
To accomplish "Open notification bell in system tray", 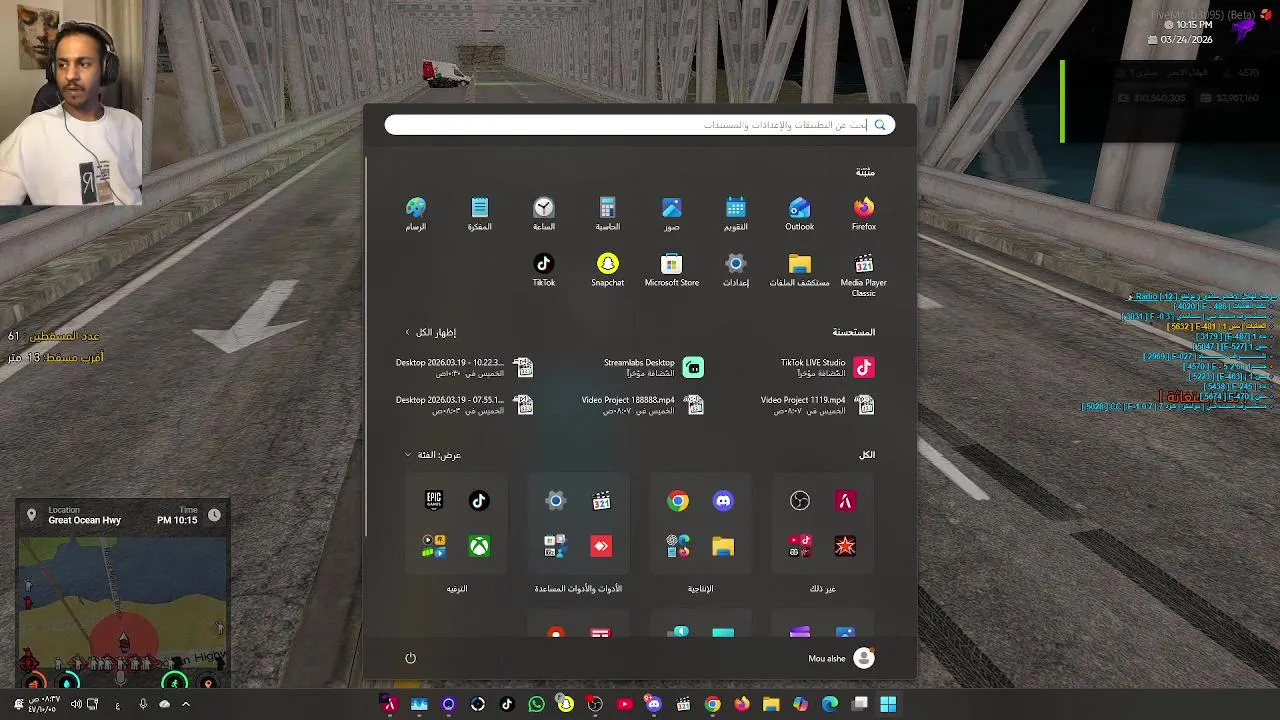I will [18, 704].
